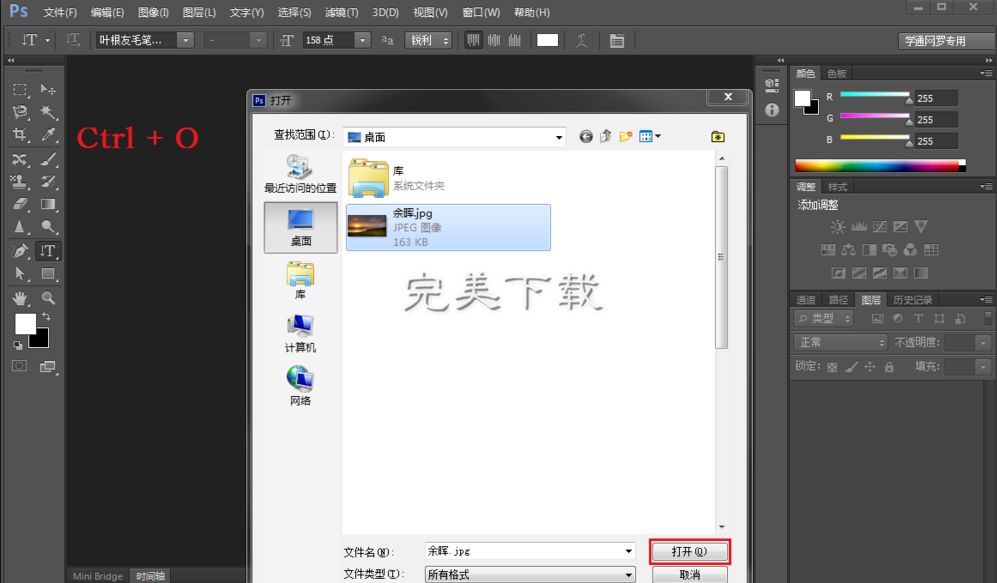The width and height of the screenshot is (997, 583).
Task: Toggle lock all (padlock) in Layers
Action: pyautogui.click(x=889, y=367)
